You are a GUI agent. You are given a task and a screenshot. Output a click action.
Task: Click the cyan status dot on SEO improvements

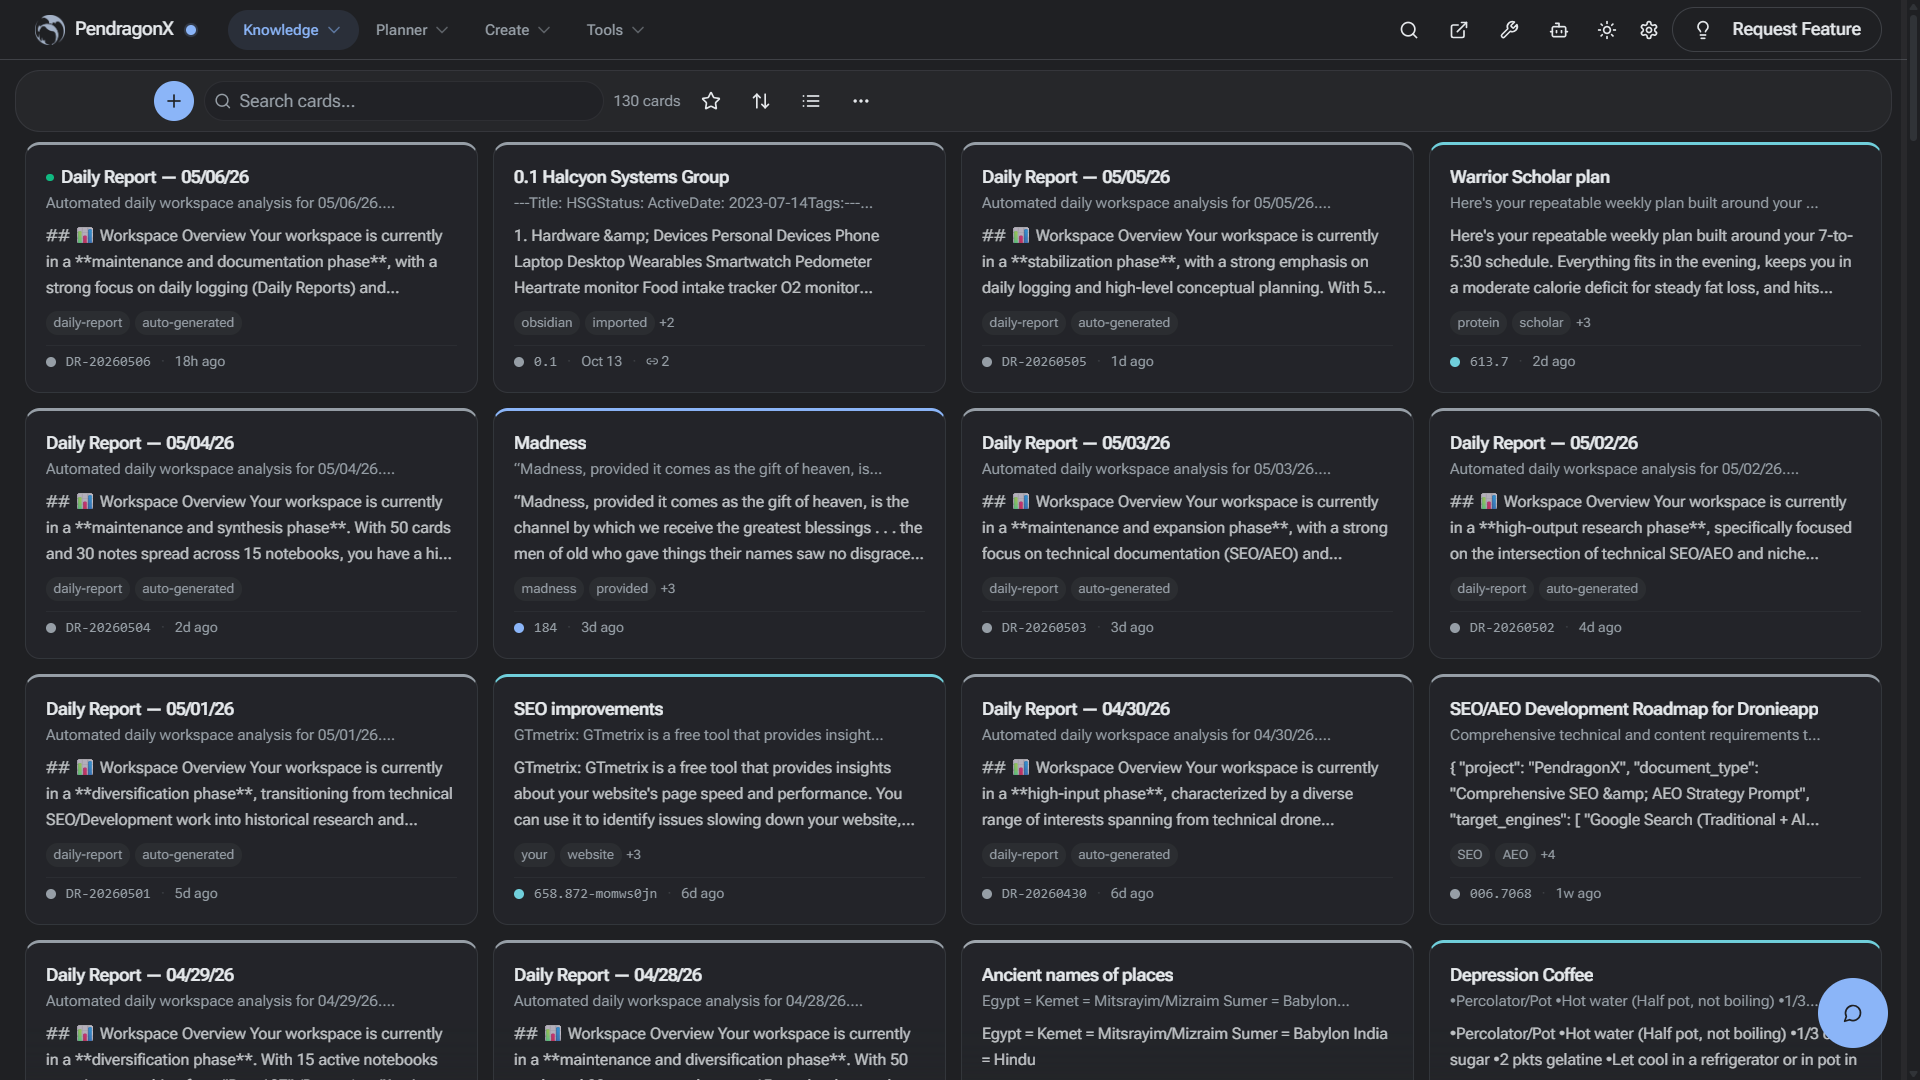519,894
